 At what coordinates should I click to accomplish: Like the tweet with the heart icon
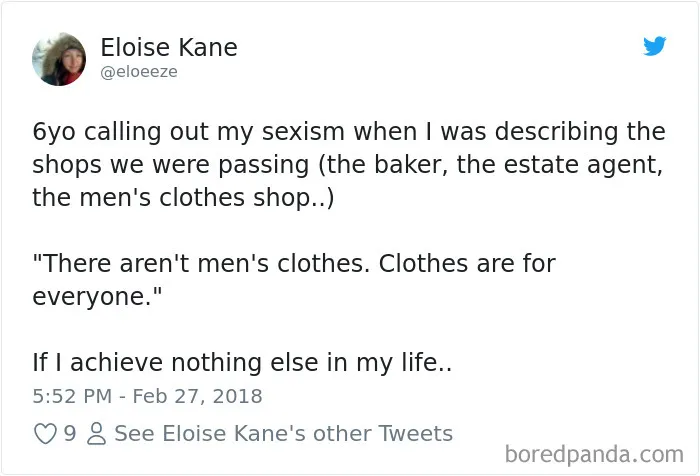(x=45, y=434)
